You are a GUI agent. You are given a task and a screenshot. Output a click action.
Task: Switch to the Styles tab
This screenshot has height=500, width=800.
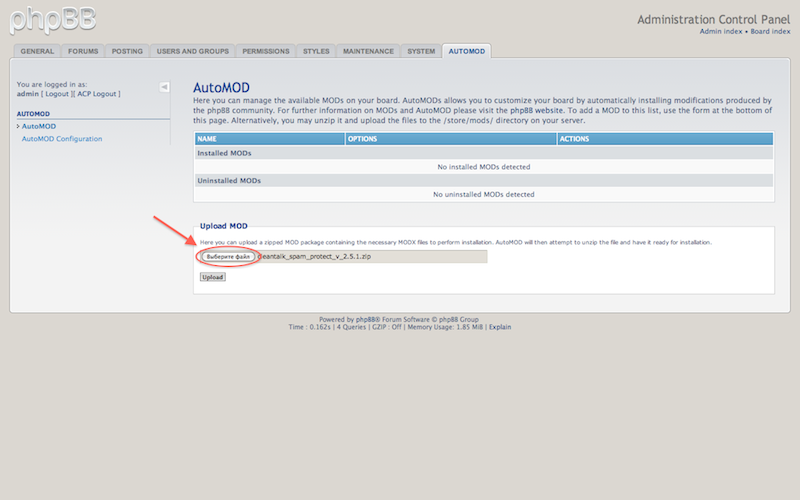316,51
